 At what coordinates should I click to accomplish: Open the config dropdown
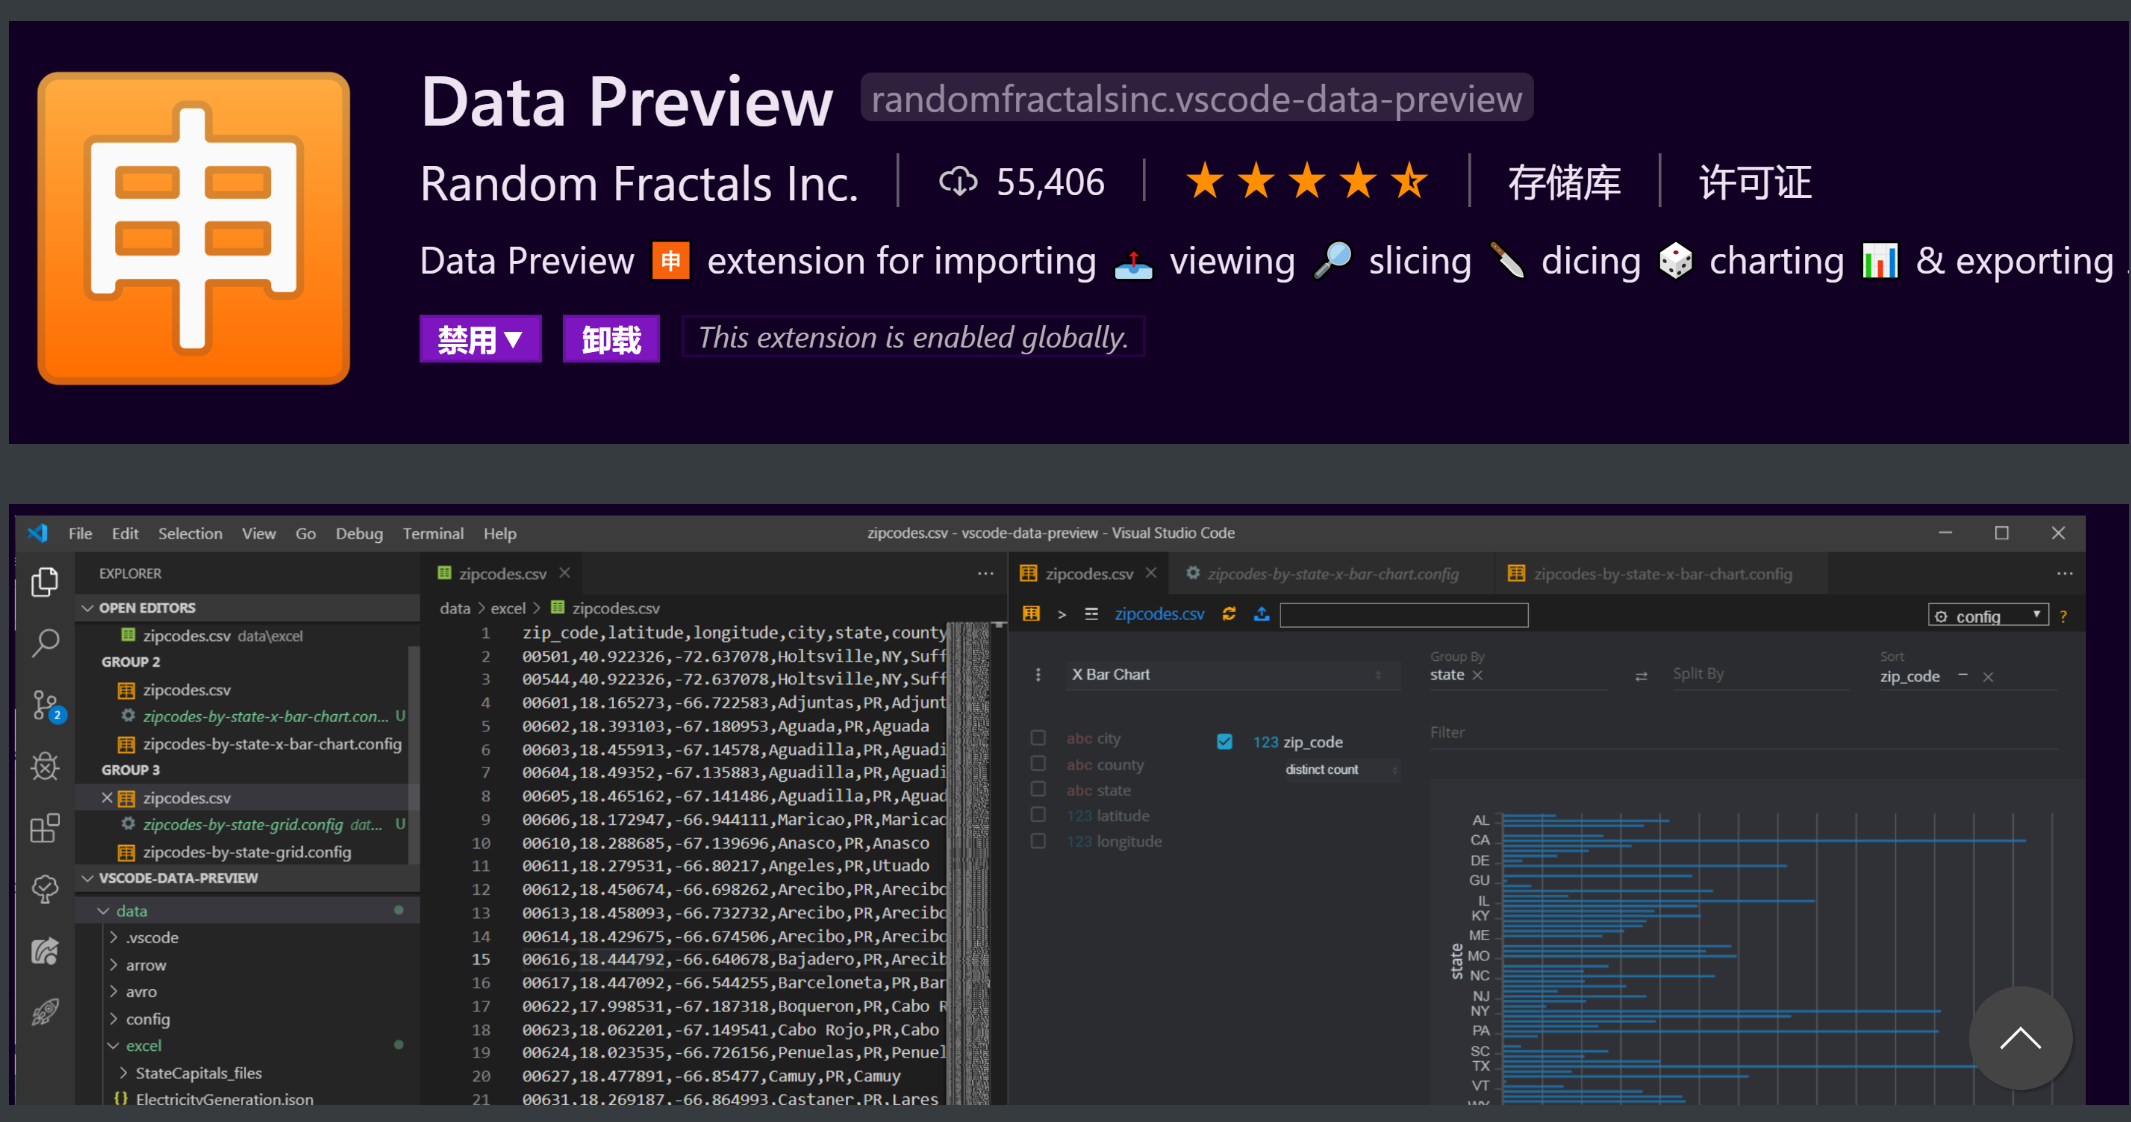click(x=1987, y=615)
